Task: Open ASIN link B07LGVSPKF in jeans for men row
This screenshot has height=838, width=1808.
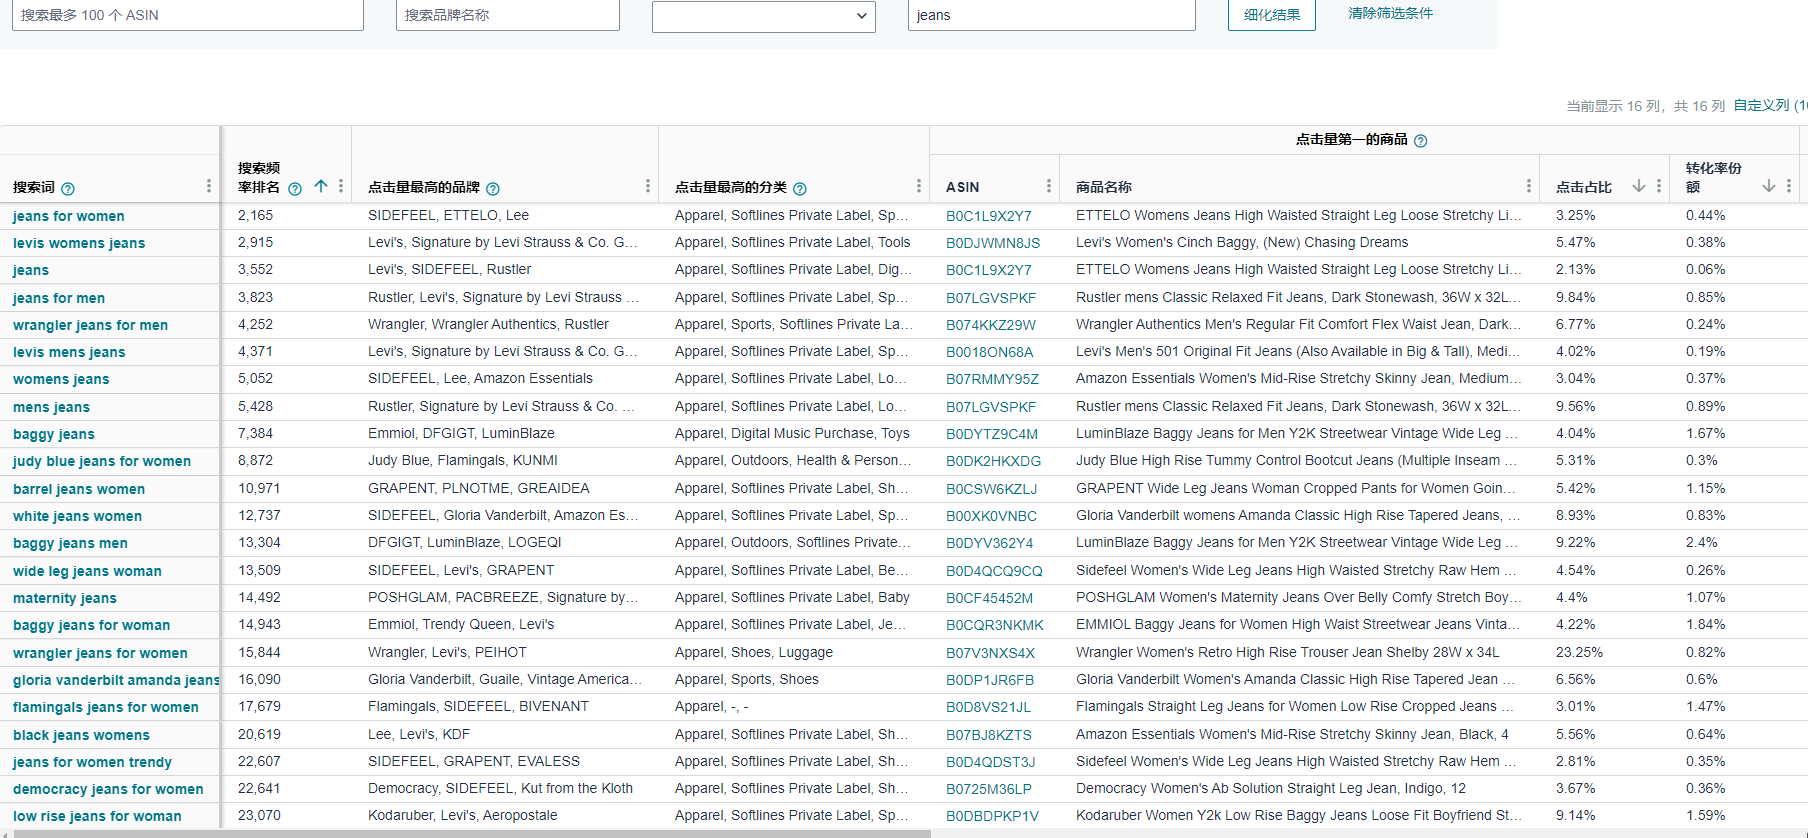Action: [991, 298]
